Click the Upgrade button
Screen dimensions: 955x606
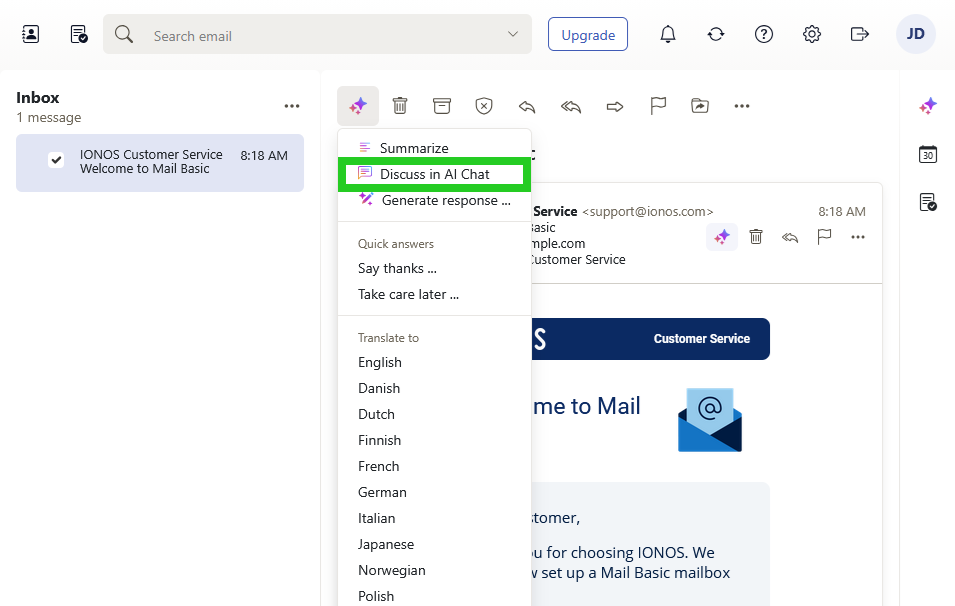point(587,33)
